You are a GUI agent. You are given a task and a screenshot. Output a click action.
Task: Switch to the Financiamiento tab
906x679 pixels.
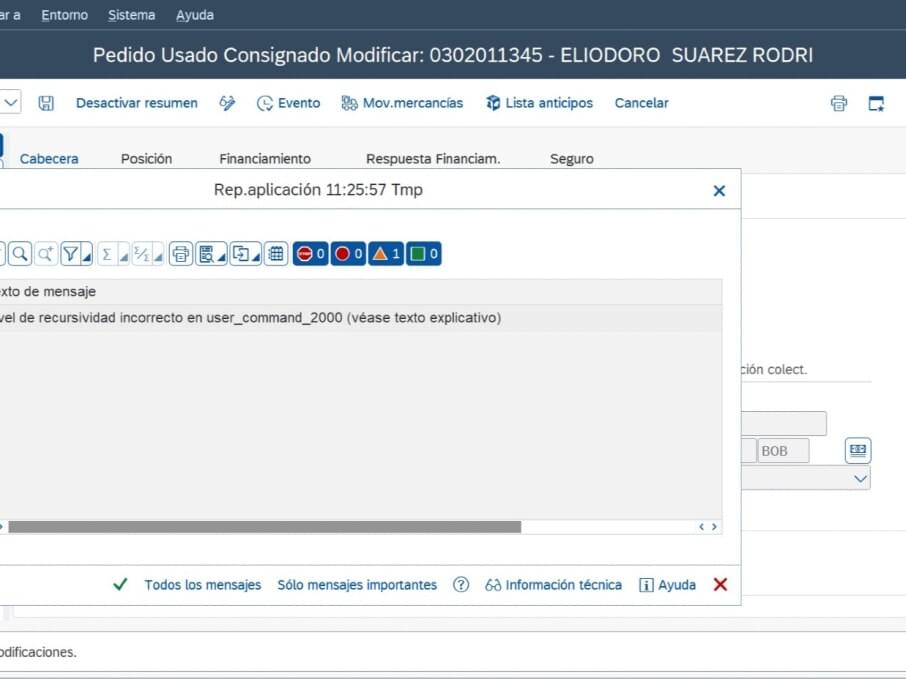[x=265, y=158]
